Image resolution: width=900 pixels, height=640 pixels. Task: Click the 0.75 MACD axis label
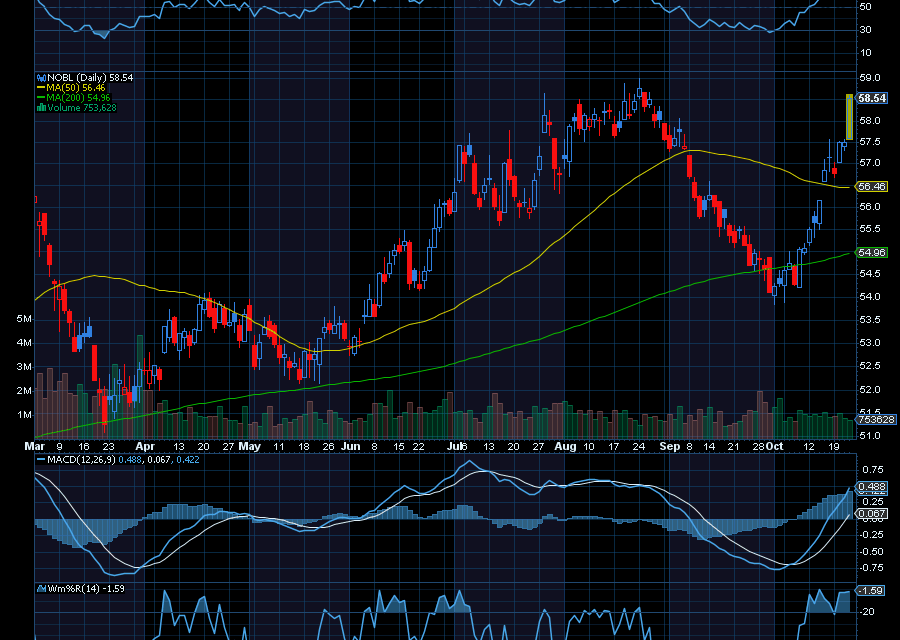(872, 470)
